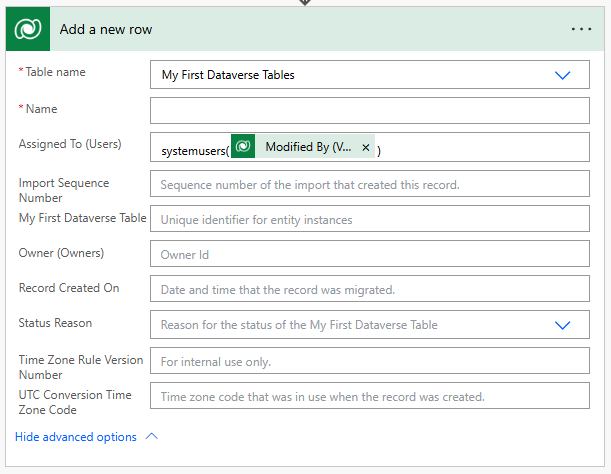Image resolution: width=611 pixels, height=474 pixels.
Task: Click the Hide advanced options link
Action: (x=76, y=437)
